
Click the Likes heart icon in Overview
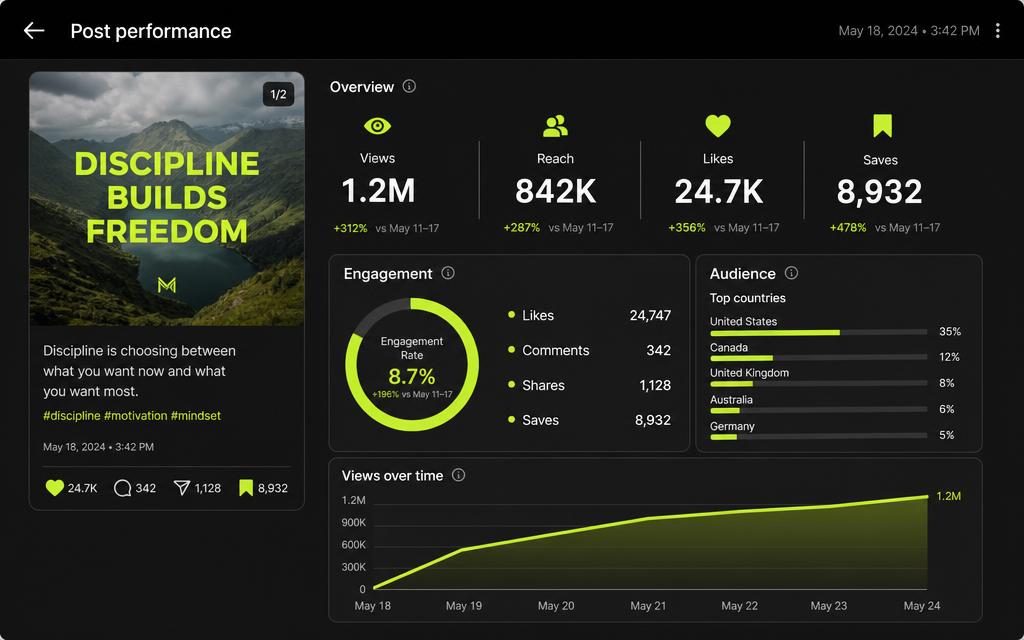(718, 125)
